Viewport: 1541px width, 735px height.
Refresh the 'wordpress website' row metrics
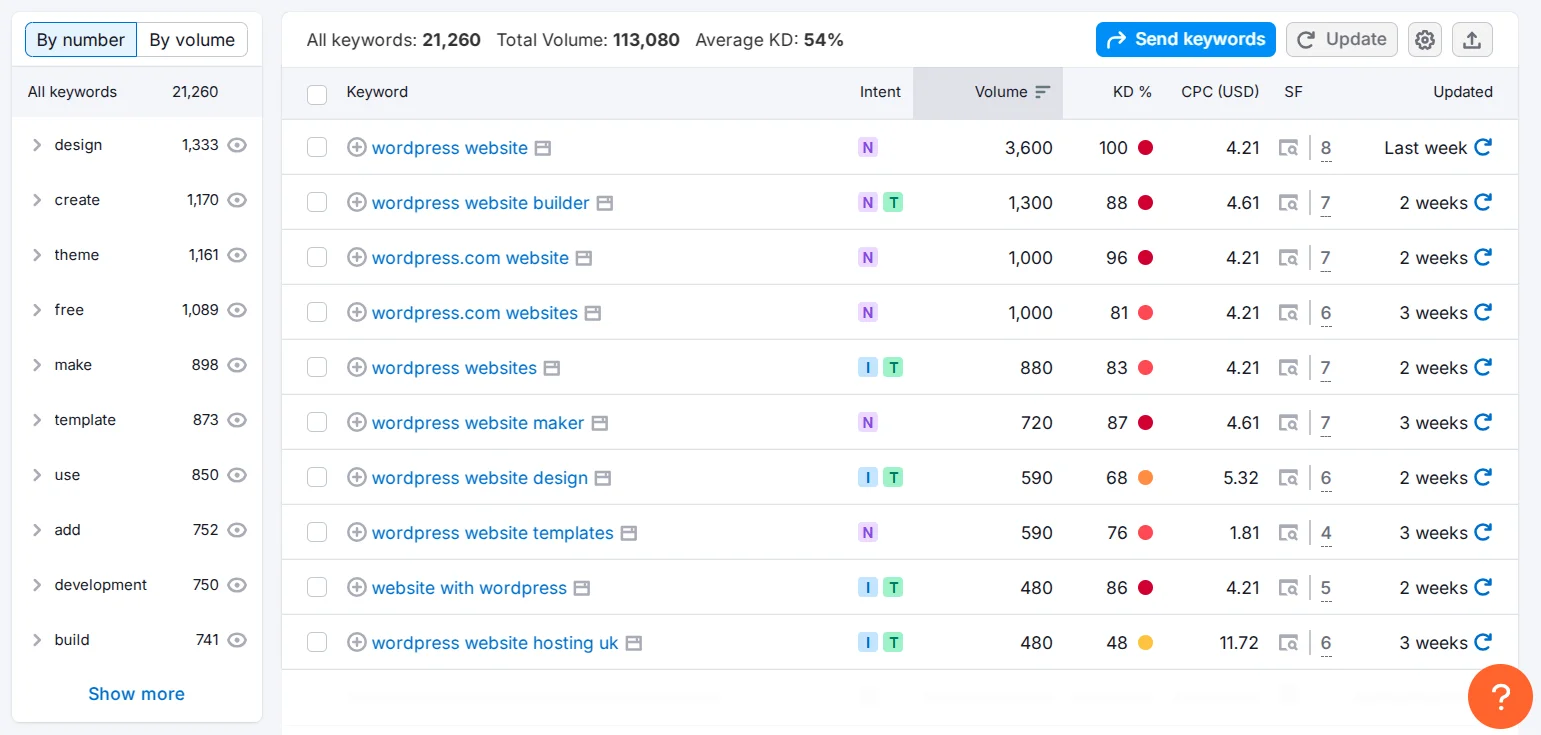(x=1483, y=147)
